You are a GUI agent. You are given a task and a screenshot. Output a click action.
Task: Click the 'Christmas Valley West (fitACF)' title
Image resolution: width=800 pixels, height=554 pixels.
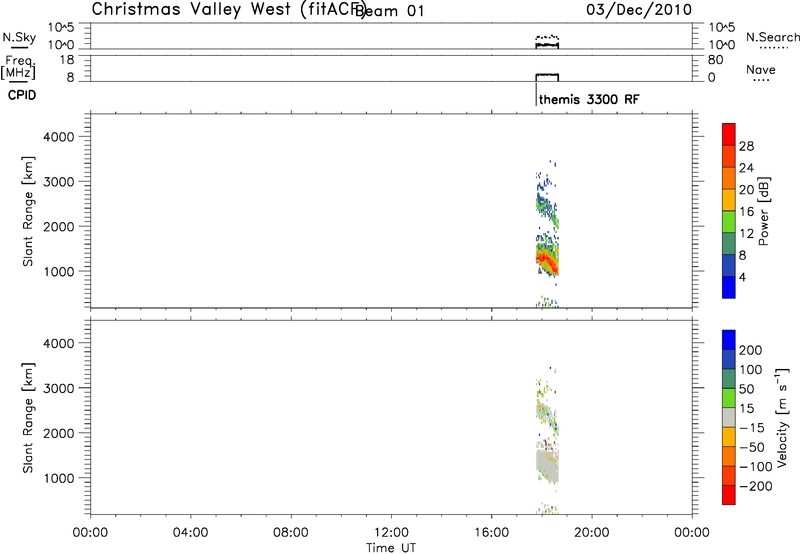[x=228, y=9]
